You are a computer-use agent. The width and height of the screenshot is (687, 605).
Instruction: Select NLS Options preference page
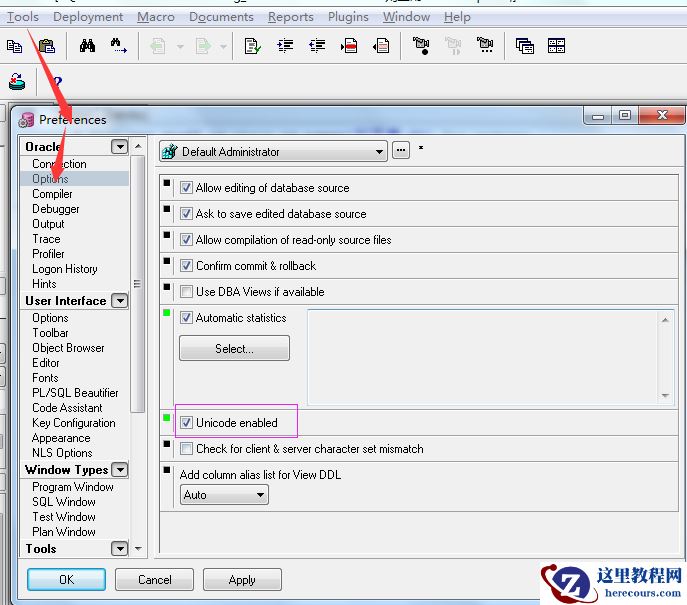click(62, 453)
